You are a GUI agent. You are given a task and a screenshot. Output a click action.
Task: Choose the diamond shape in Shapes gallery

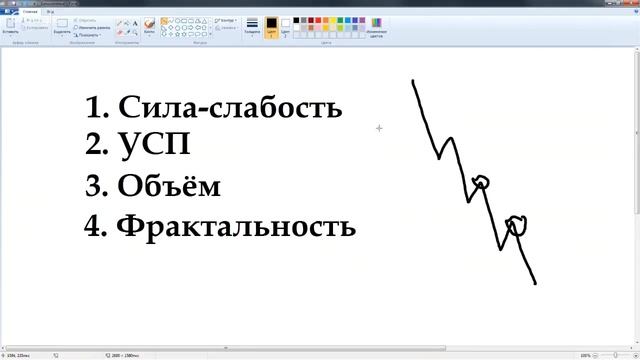(171, 28)
